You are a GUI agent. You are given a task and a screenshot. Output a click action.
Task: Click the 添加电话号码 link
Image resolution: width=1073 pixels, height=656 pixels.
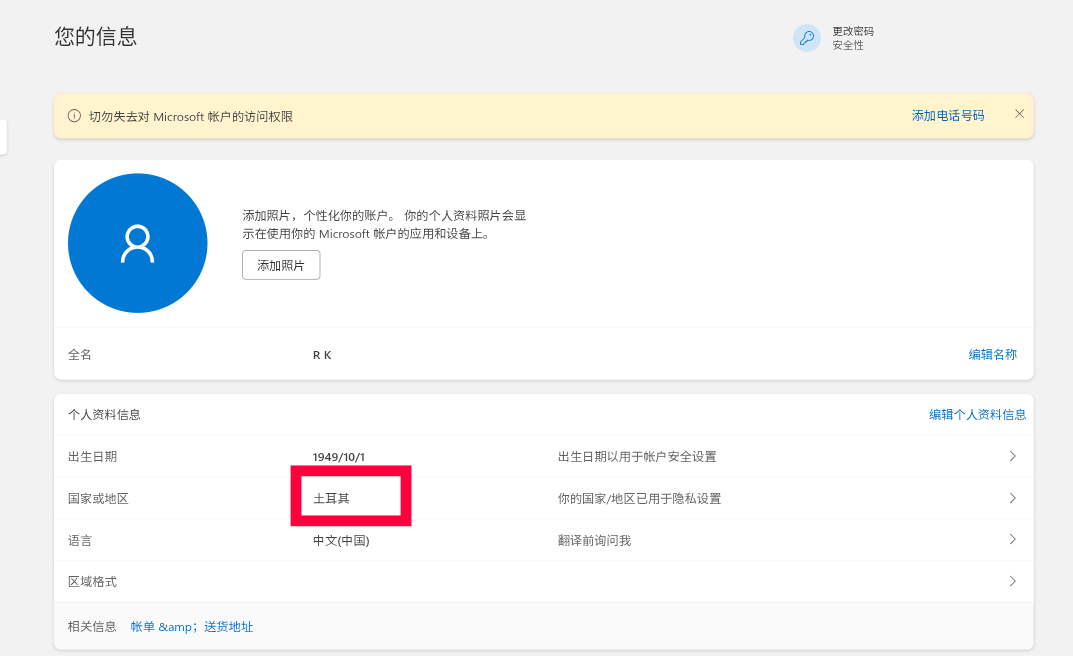tap(947, 116)
